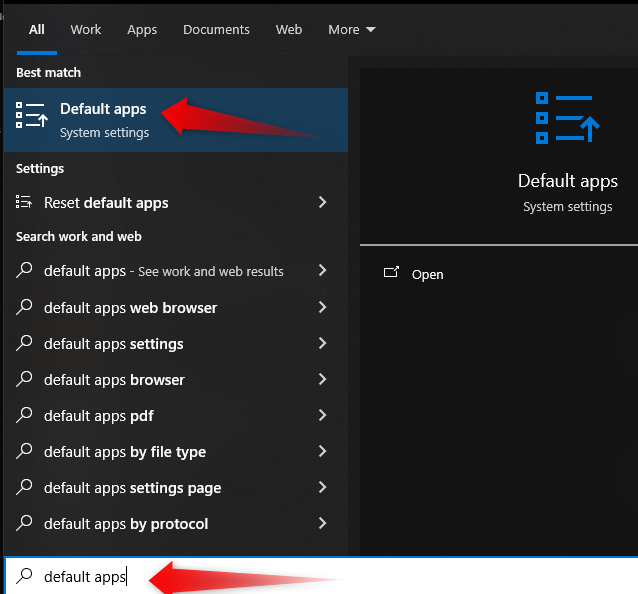Expand chevron for 'default apps by protocol'
This screenshot has width=638, height=594.
point(322,523)
